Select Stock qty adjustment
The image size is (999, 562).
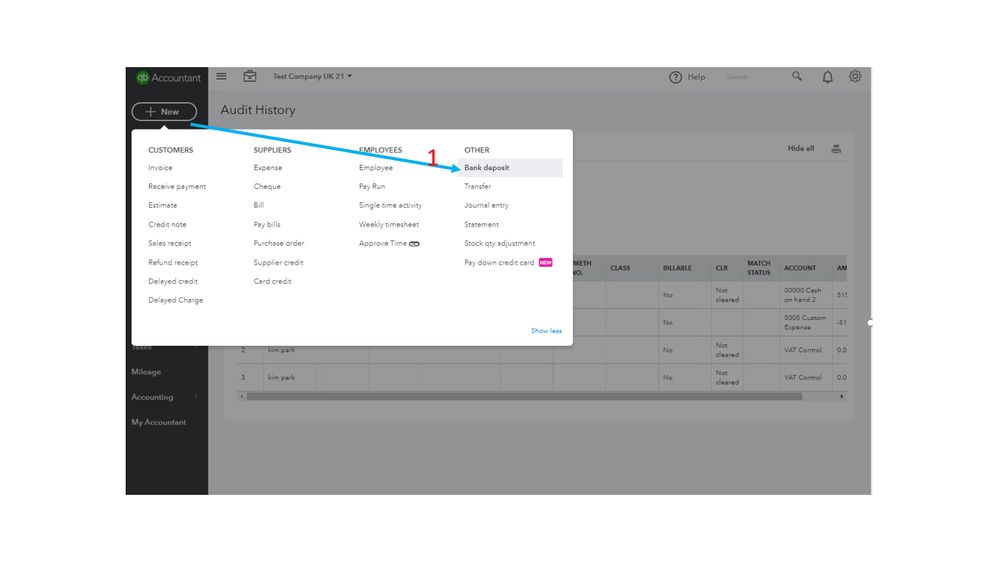(500, 243)
